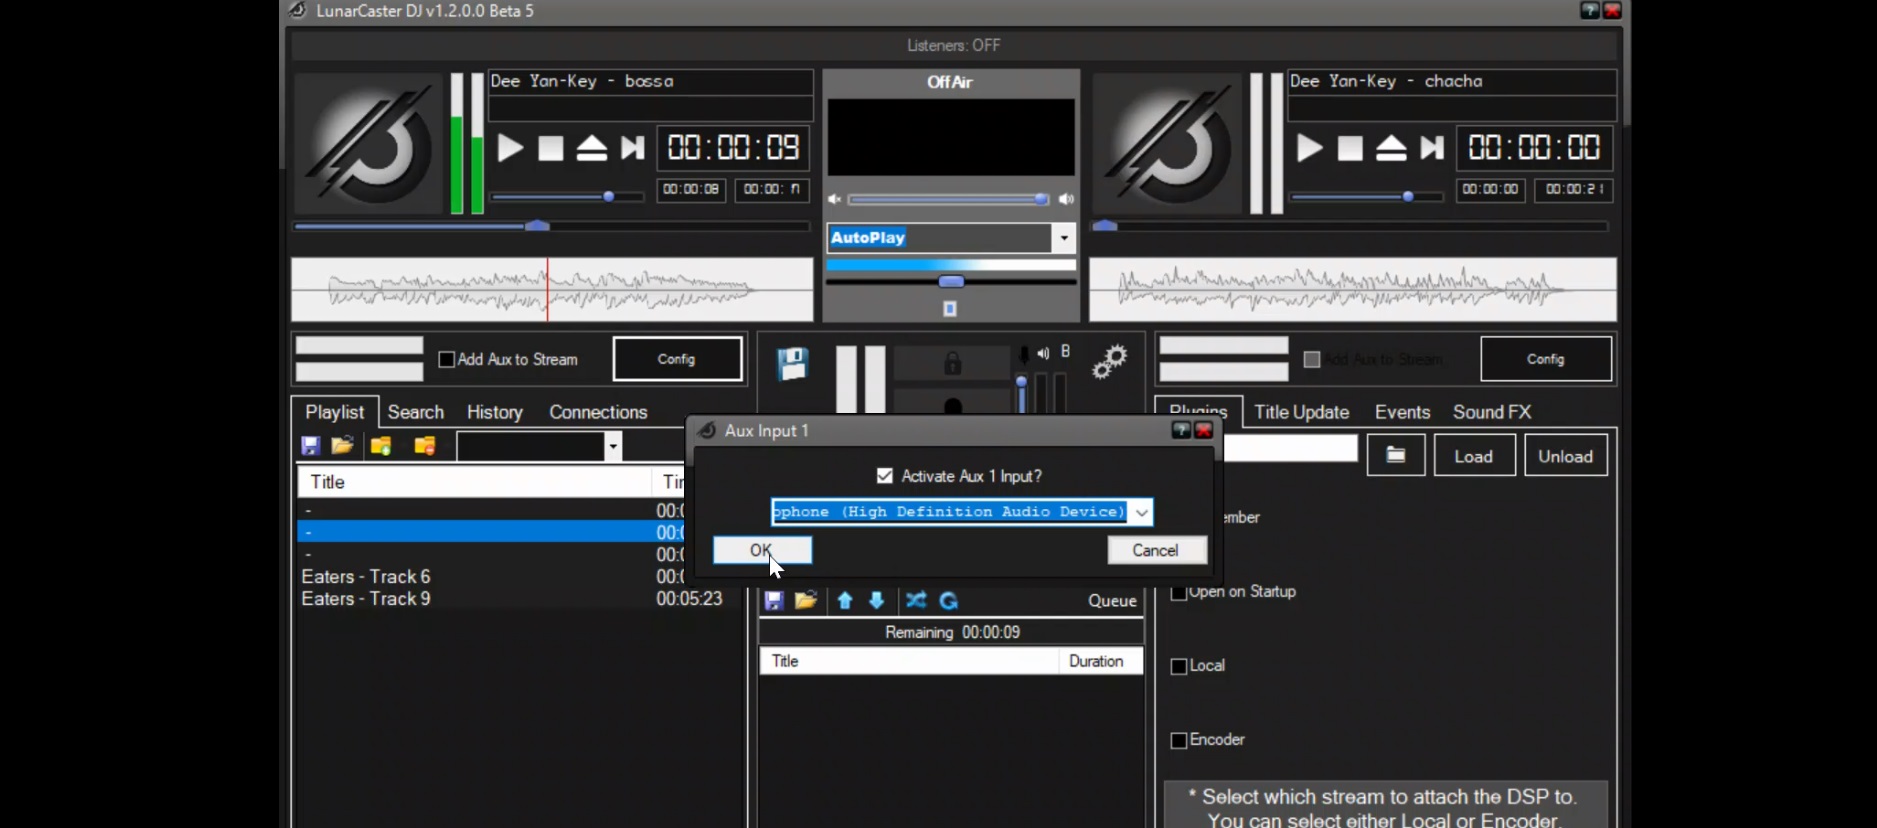Click the Unload plugin button
This screenshot has height=828, width=1877.
click(x=1566, y=456)
